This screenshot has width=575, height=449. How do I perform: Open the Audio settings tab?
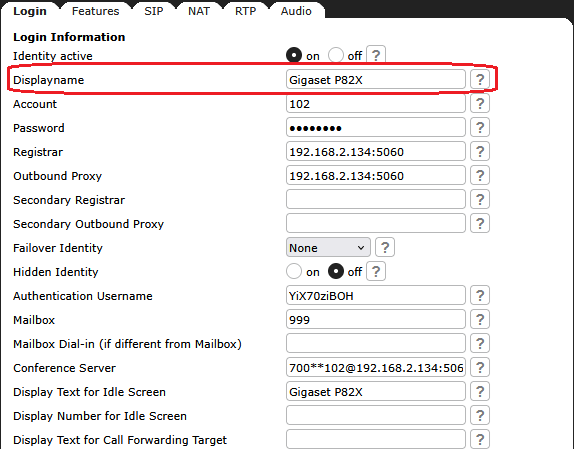click(296, 11)
